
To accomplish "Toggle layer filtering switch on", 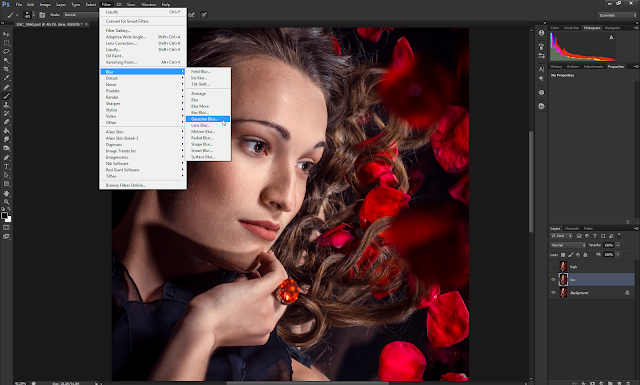I will (619, 236).
